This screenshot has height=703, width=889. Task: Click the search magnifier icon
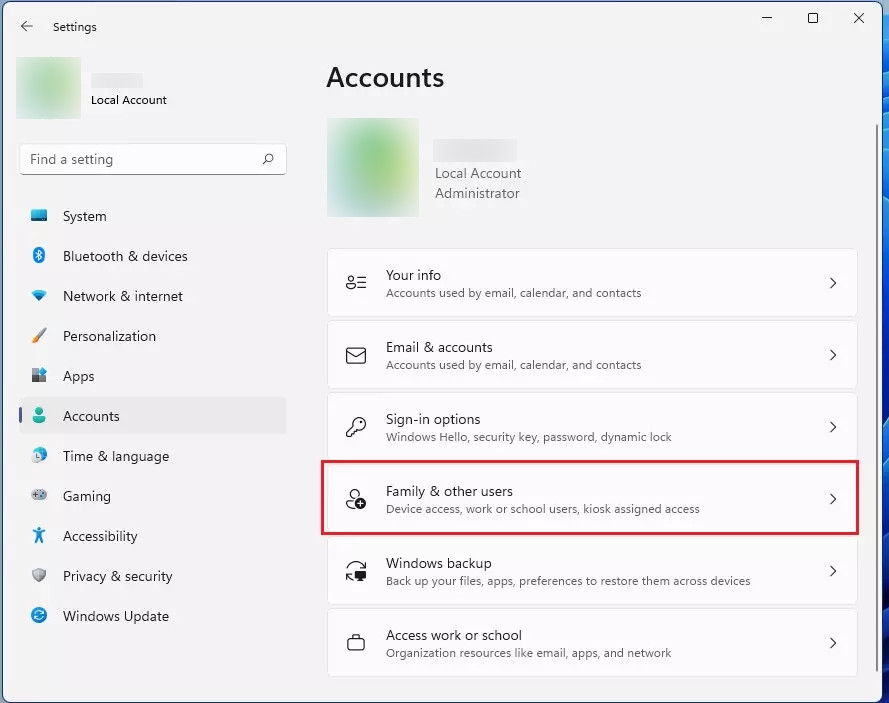pos(268,159)
